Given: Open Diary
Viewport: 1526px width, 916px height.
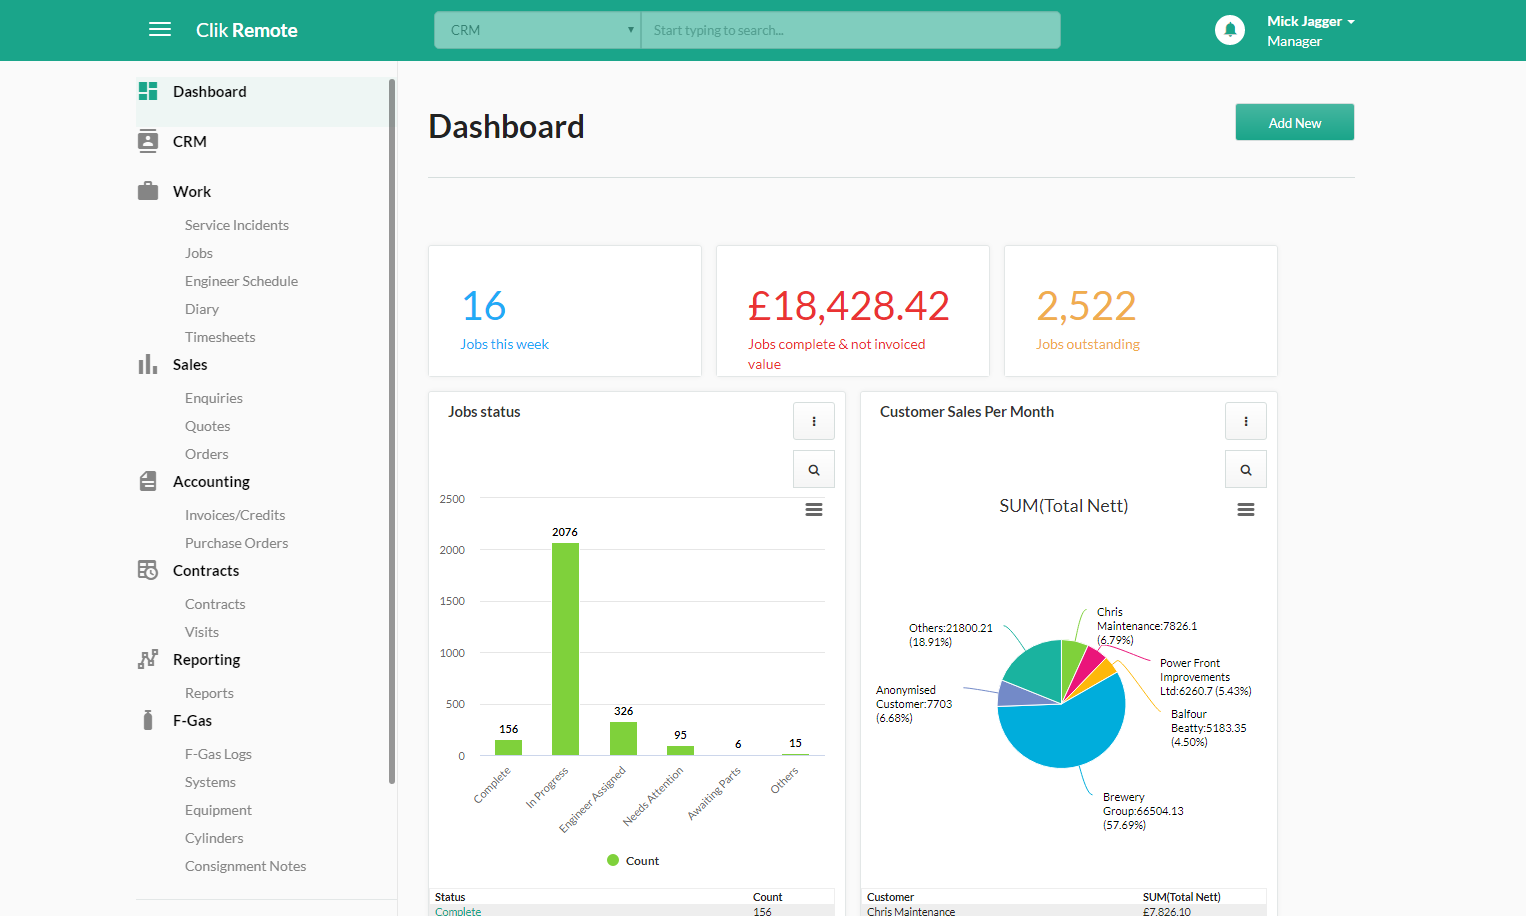Looking at the screenshot, I should [x=202, y=309].
